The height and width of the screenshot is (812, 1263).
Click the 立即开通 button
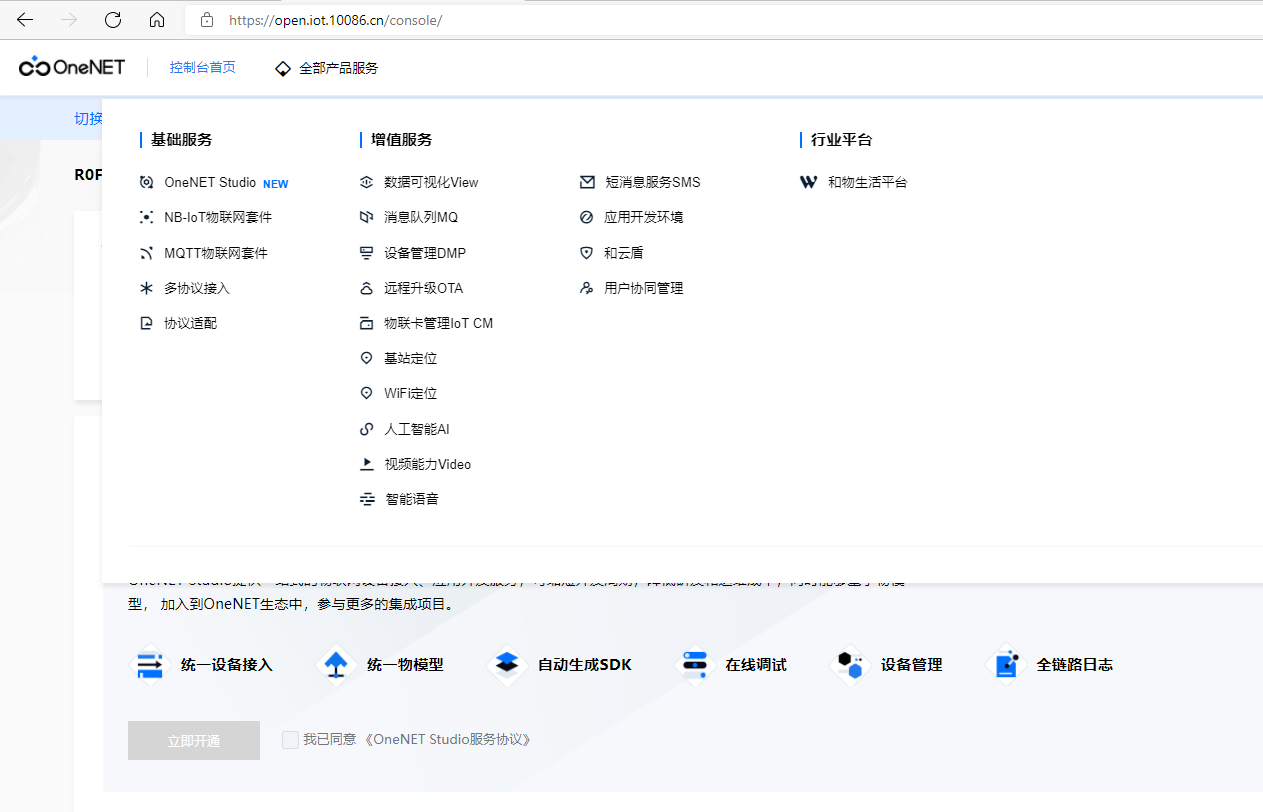pos(193,740)
